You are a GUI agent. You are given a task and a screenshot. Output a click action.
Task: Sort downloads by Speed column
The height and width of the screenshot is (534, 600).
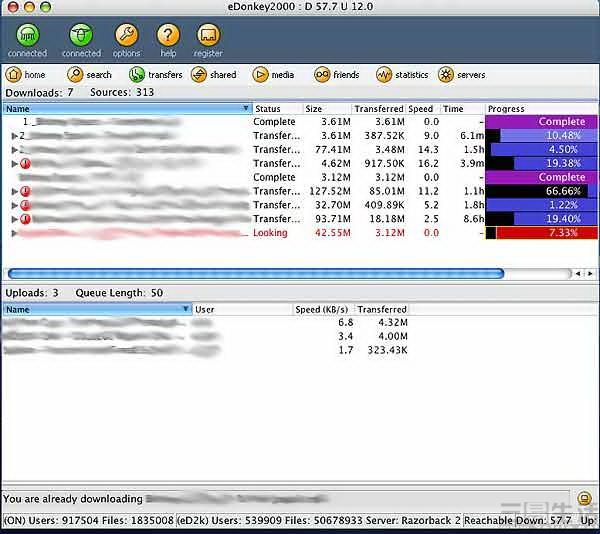click(x=422, y=109)
